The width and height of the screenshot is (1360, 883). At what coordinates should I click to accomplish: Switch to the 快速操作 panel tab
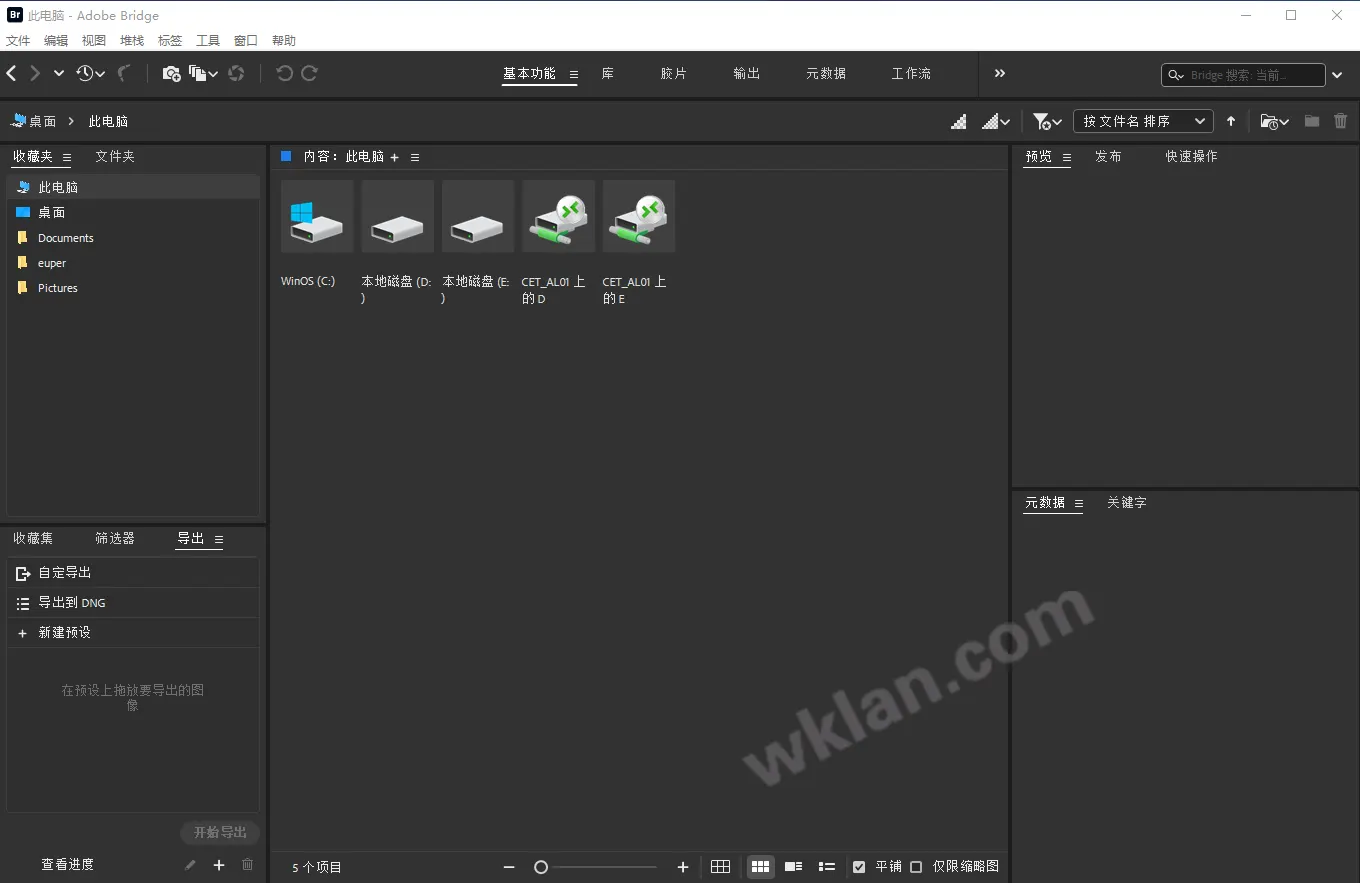pyautogui.click(x=1191, y=156)
